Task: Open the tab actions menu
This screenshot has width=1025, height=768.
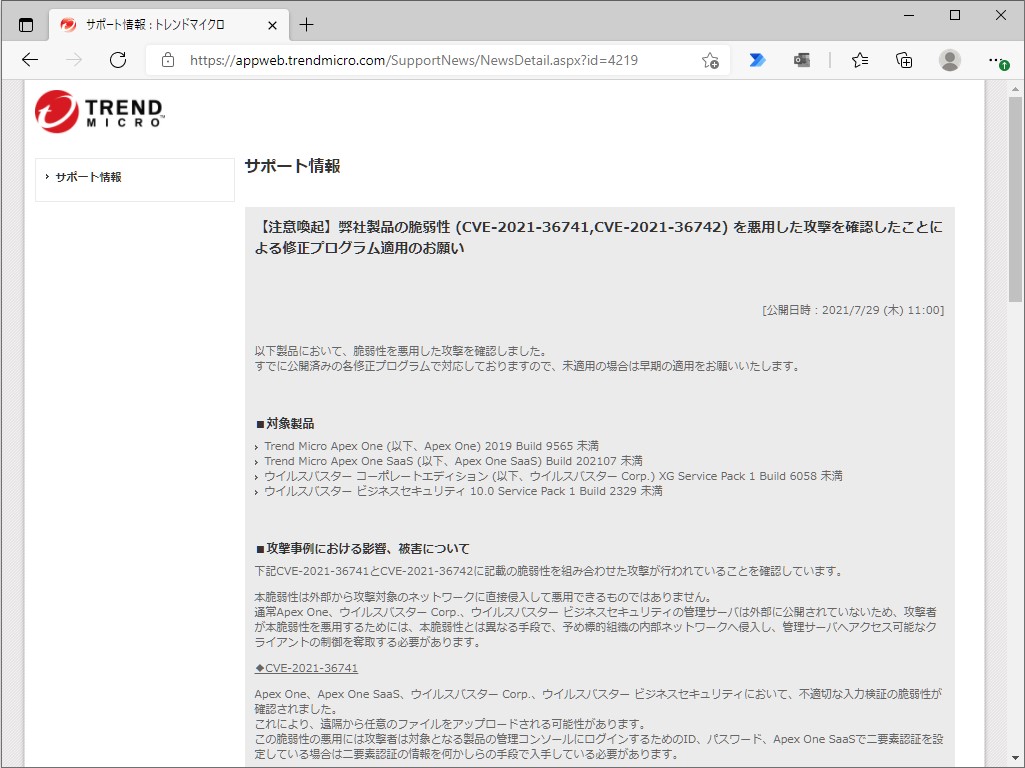Action: [25, 24]
